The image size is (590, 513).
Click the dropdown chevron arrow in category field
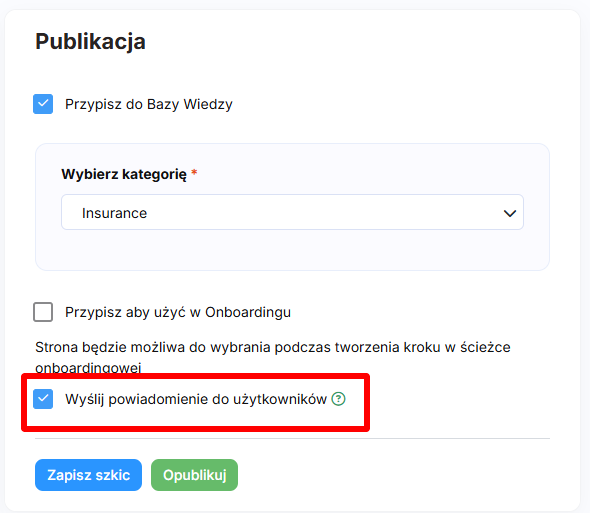509,213
